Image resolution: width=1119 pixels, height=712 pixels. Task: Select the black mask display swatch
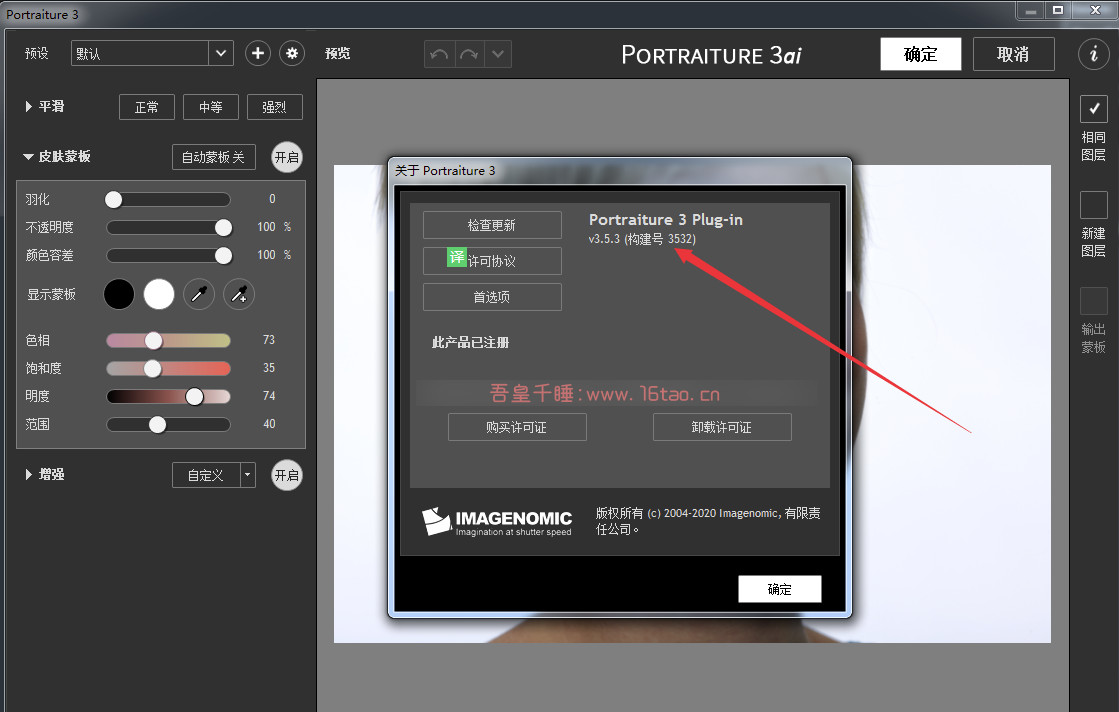(x=119, y=294)
